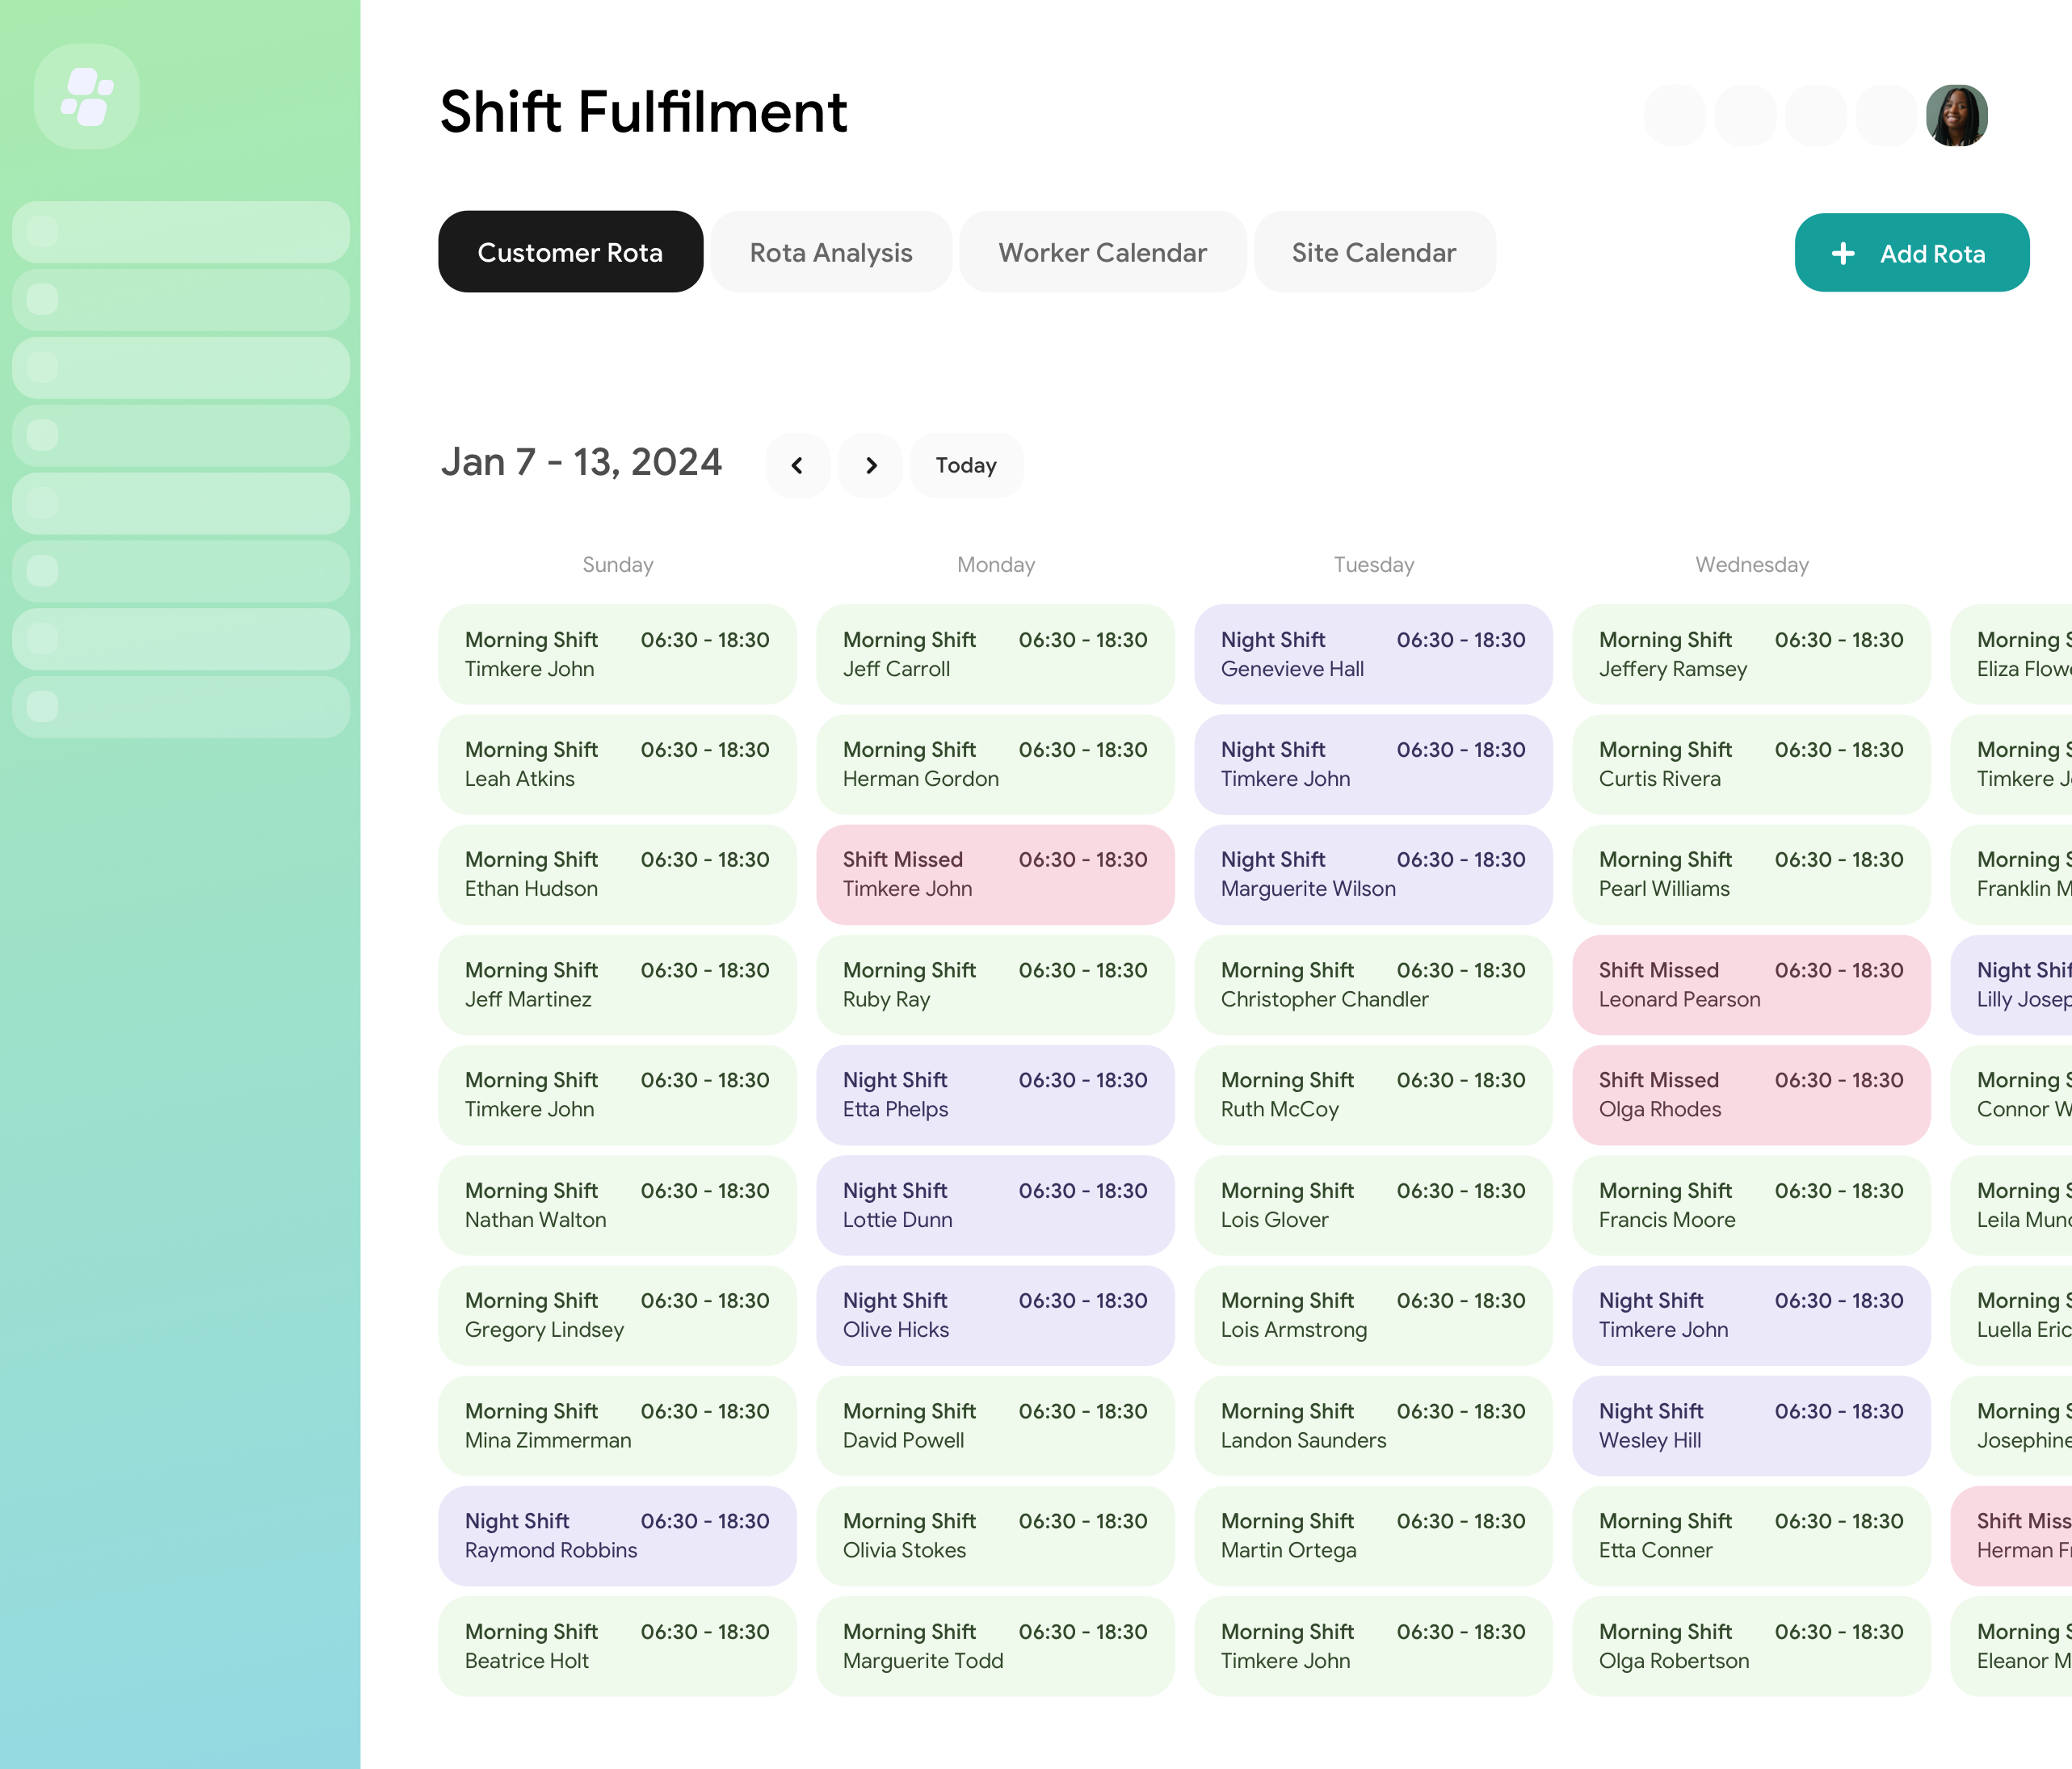
Task: Select the Today shortcut button
Action: [965, 465]
